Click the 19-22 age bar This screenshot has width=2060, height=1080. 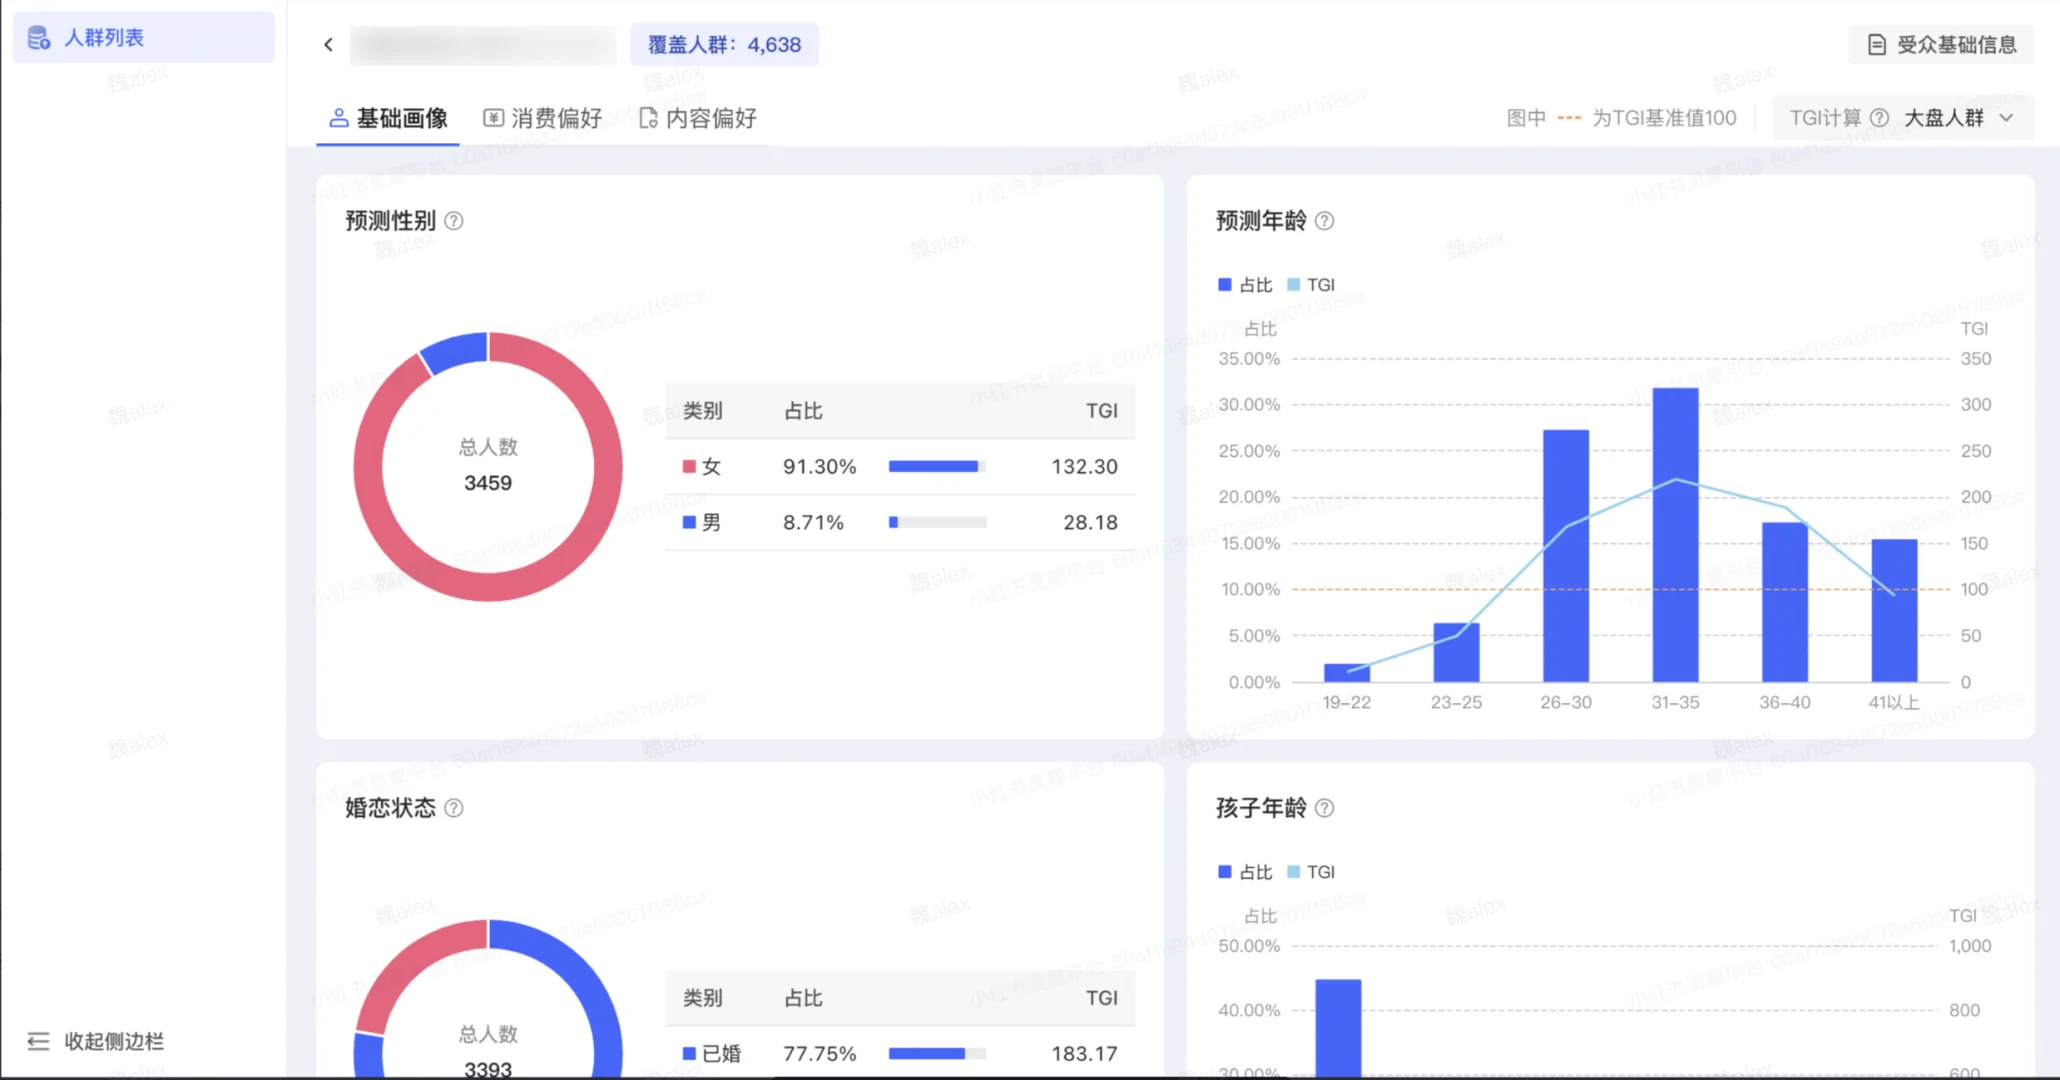coord(1347,673)
